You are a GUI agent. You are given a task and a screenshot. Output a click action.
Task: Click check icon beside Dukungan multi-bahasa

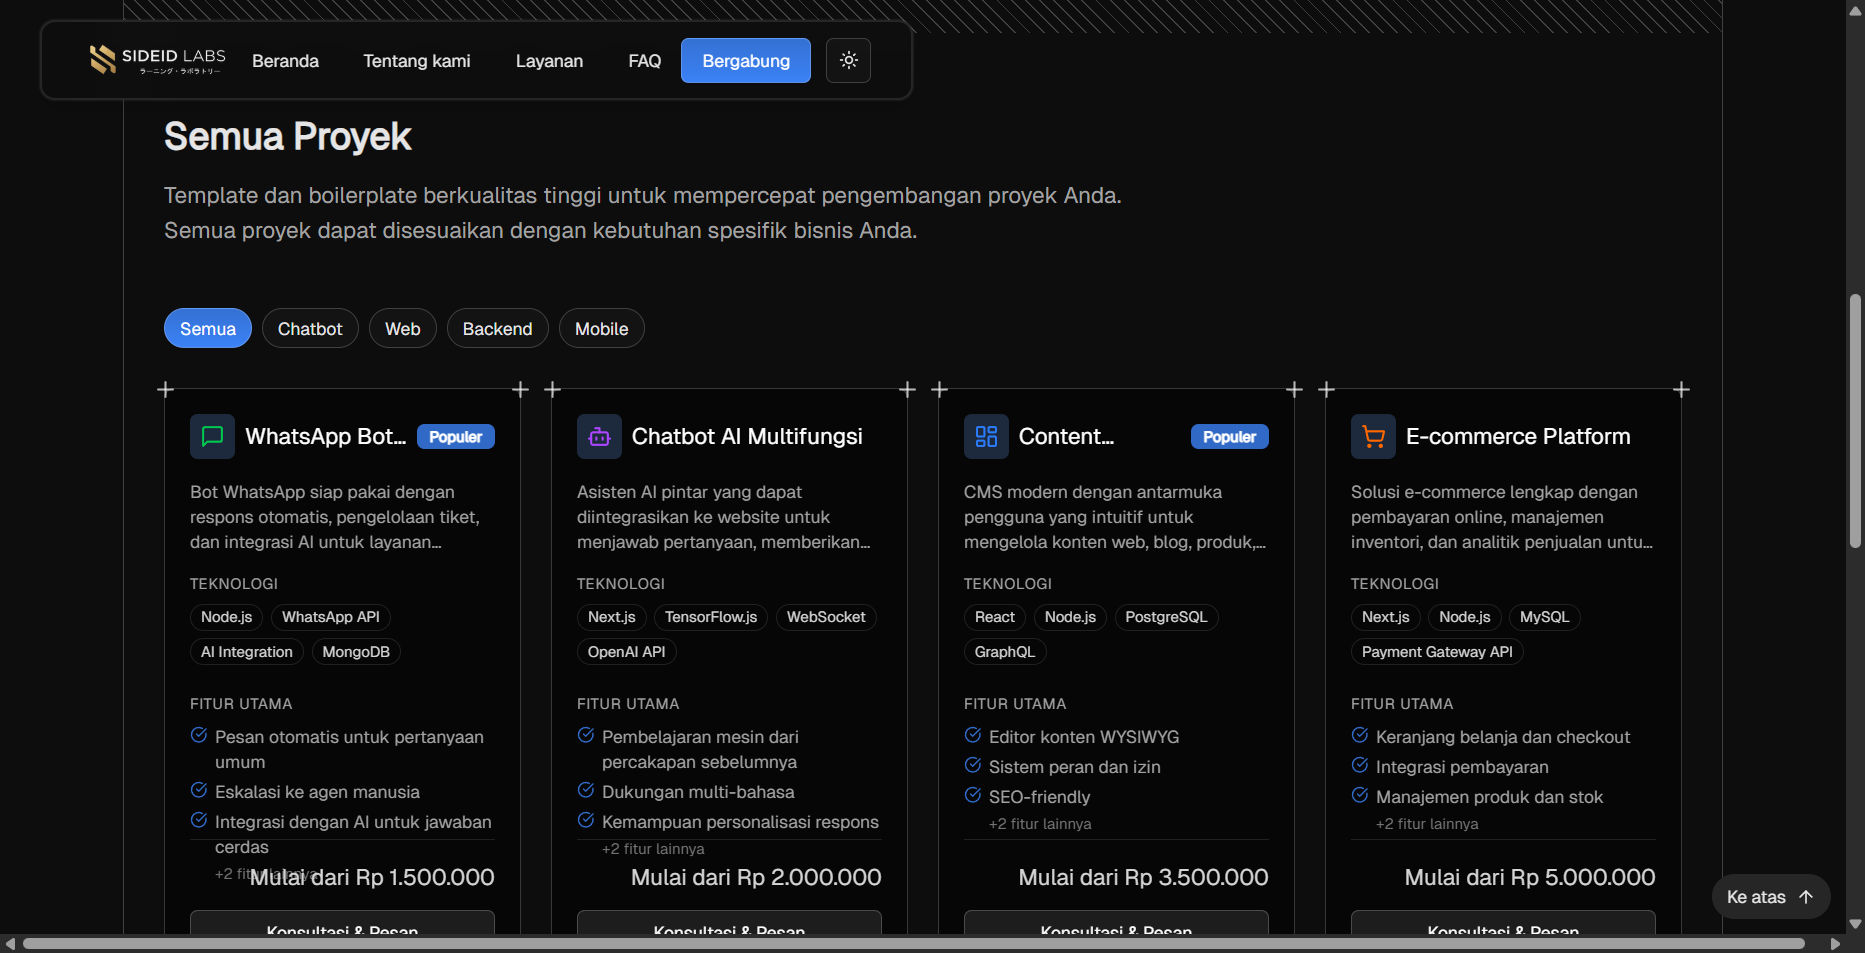click(x=586, y=790)
